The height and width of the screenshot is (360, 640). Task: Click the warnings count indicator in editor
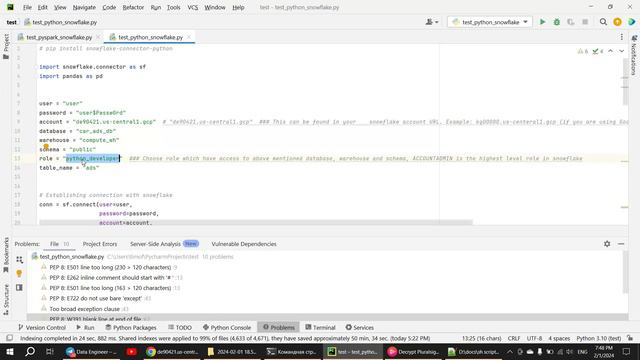(x=583, y=51)
